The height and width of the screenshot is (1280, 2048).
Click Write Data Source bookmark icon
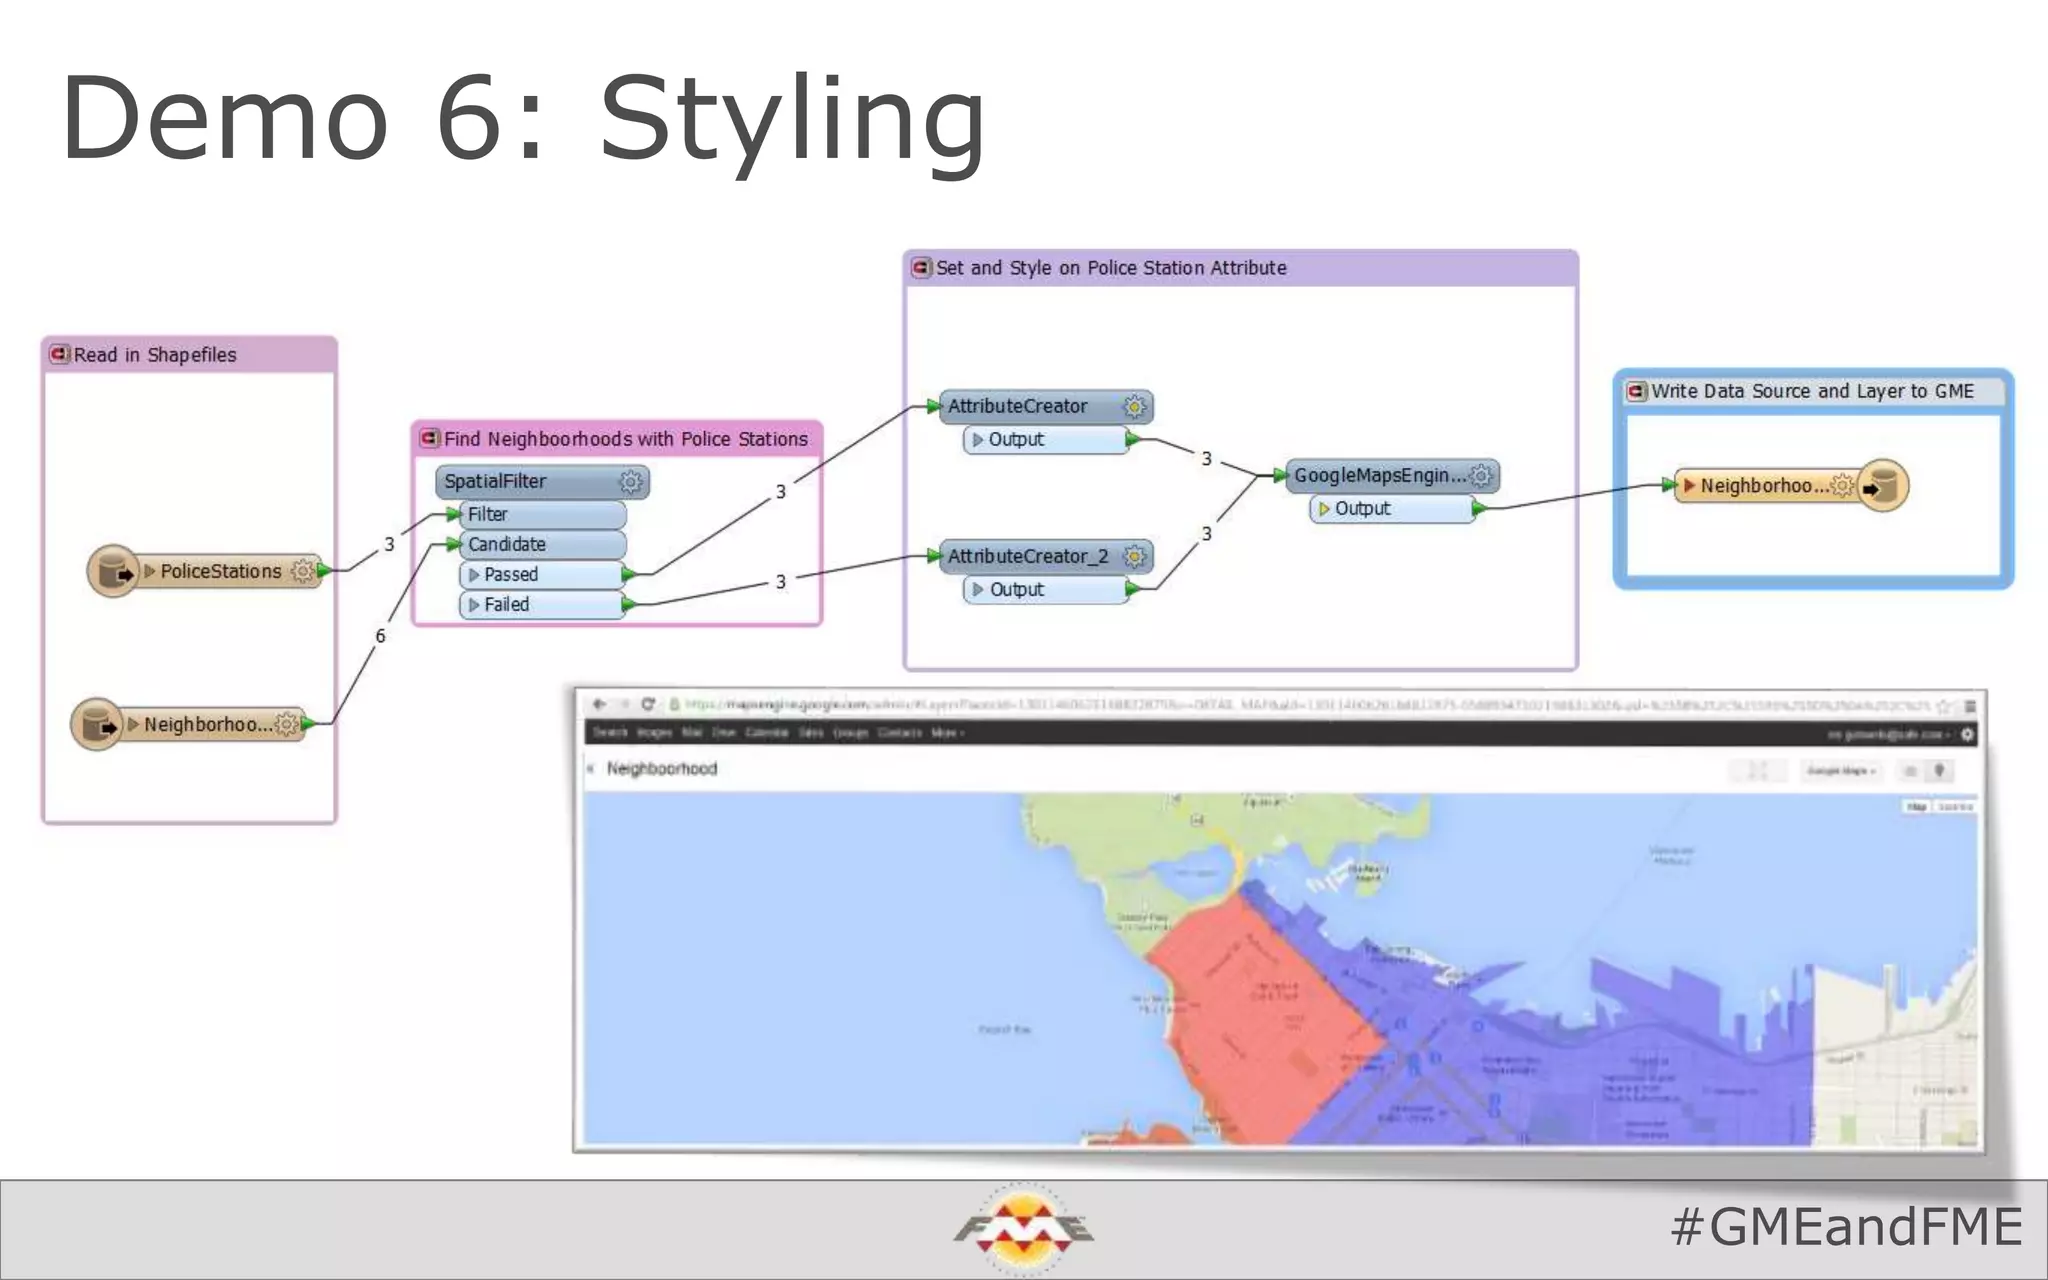[x=1637, y=391]
